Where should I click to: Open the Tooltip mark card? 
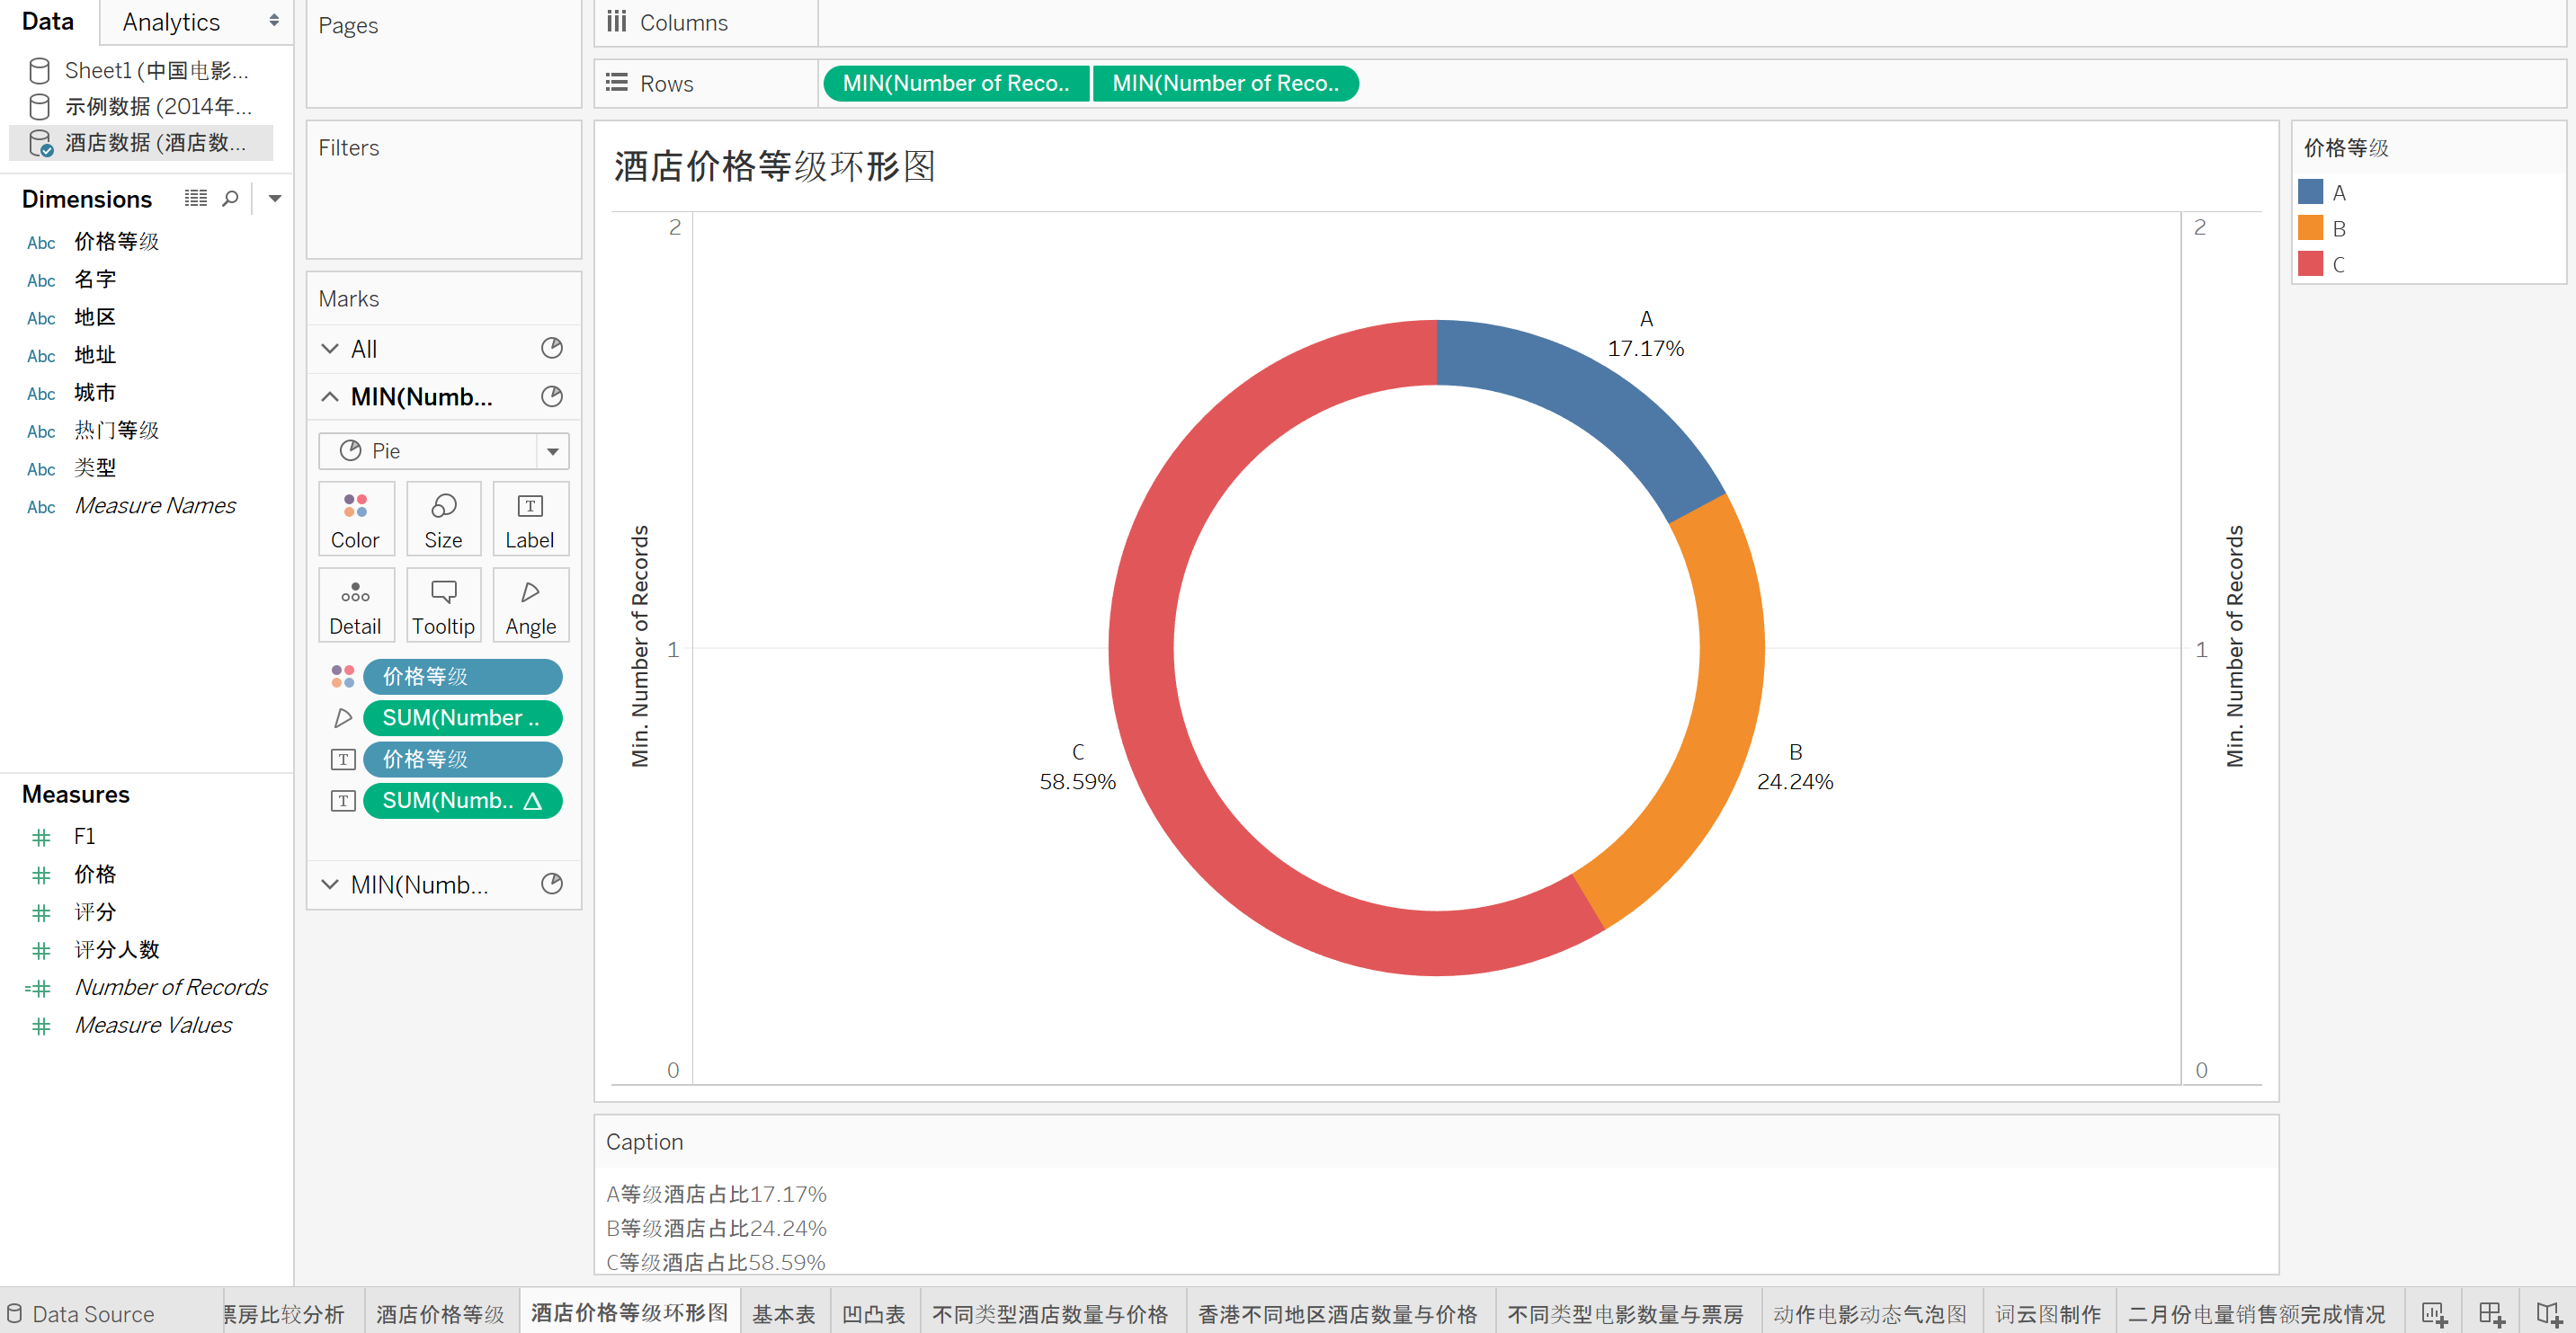coord(443,607)
